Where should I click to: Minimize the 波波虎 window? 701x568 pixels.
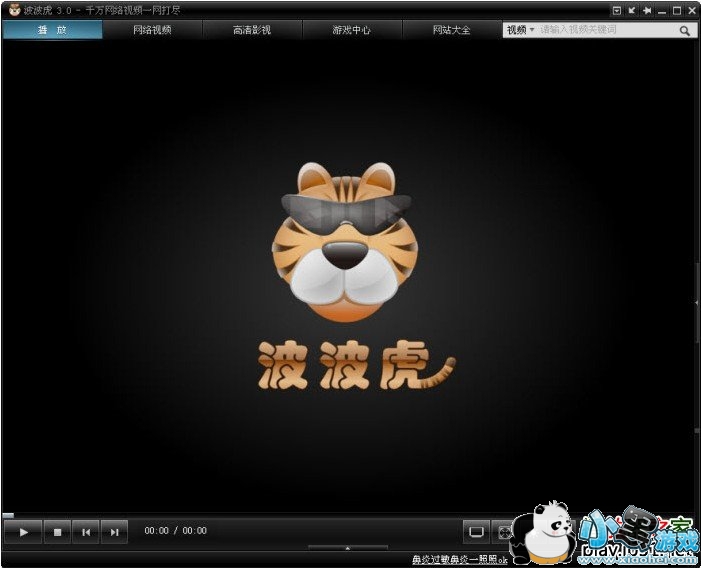coord(662,11)
